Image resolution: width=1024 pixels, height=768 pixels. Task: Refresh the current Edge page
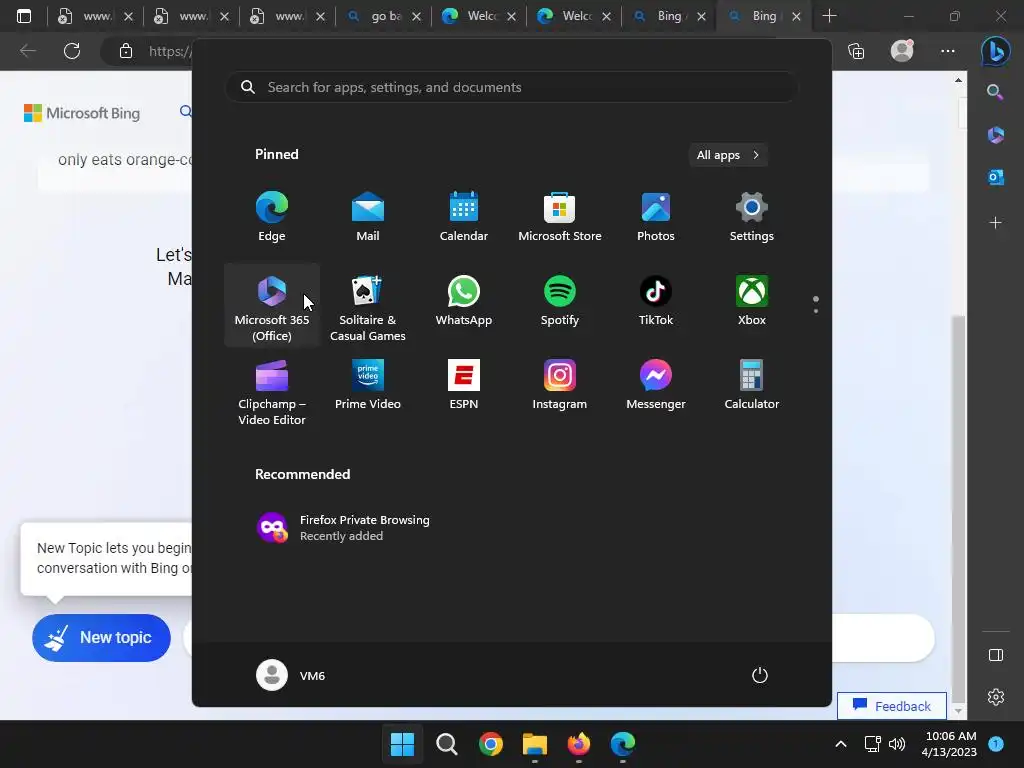(72, 51)
